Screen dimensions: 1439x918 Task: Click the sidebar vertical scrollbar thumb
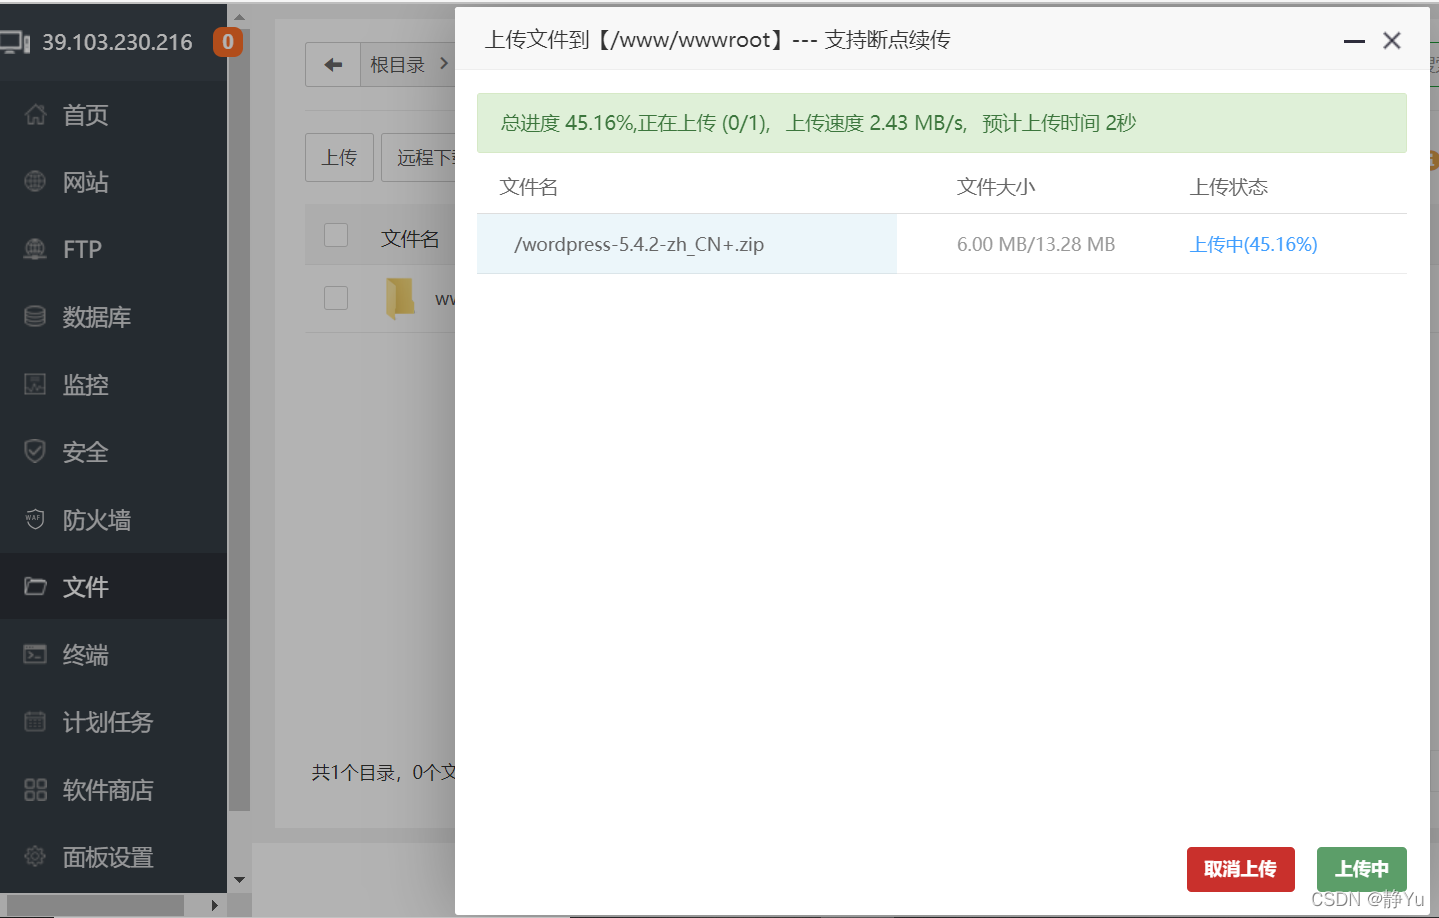click(239, 418)
